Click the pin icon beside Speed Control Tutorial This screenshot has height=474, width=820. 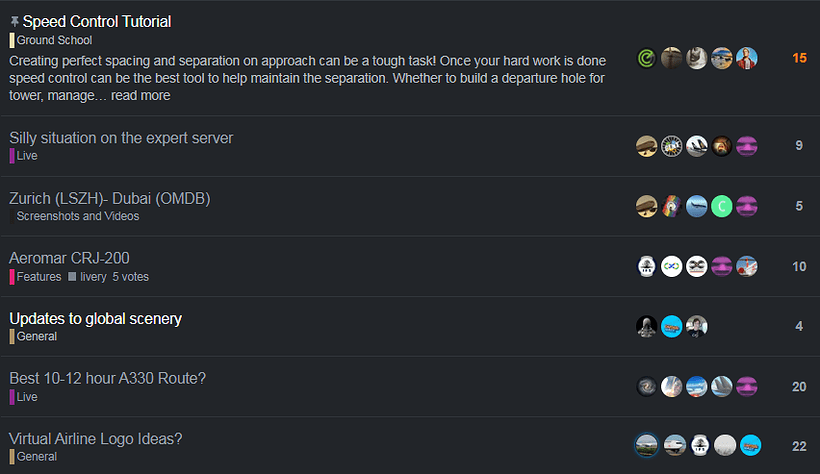click(x=14, y=21)
